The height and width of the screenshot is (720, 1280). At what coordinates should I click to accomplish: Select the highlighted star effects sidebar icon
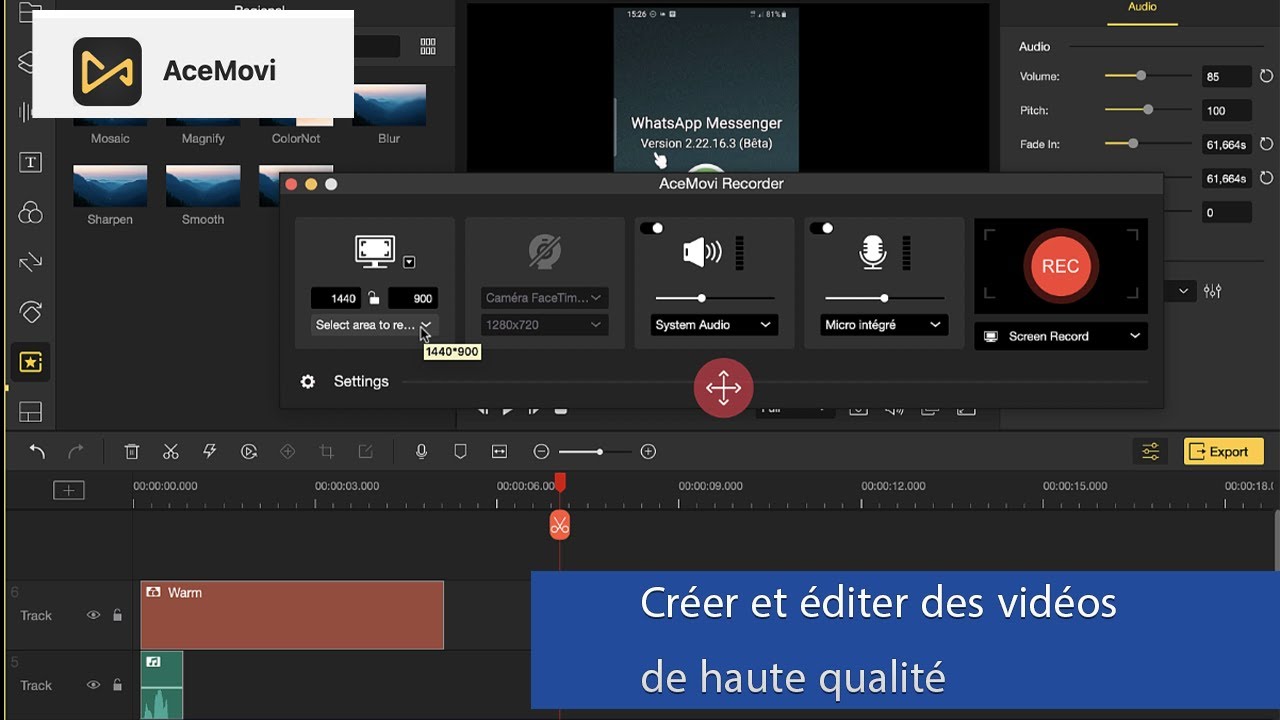tap(31, 362)
